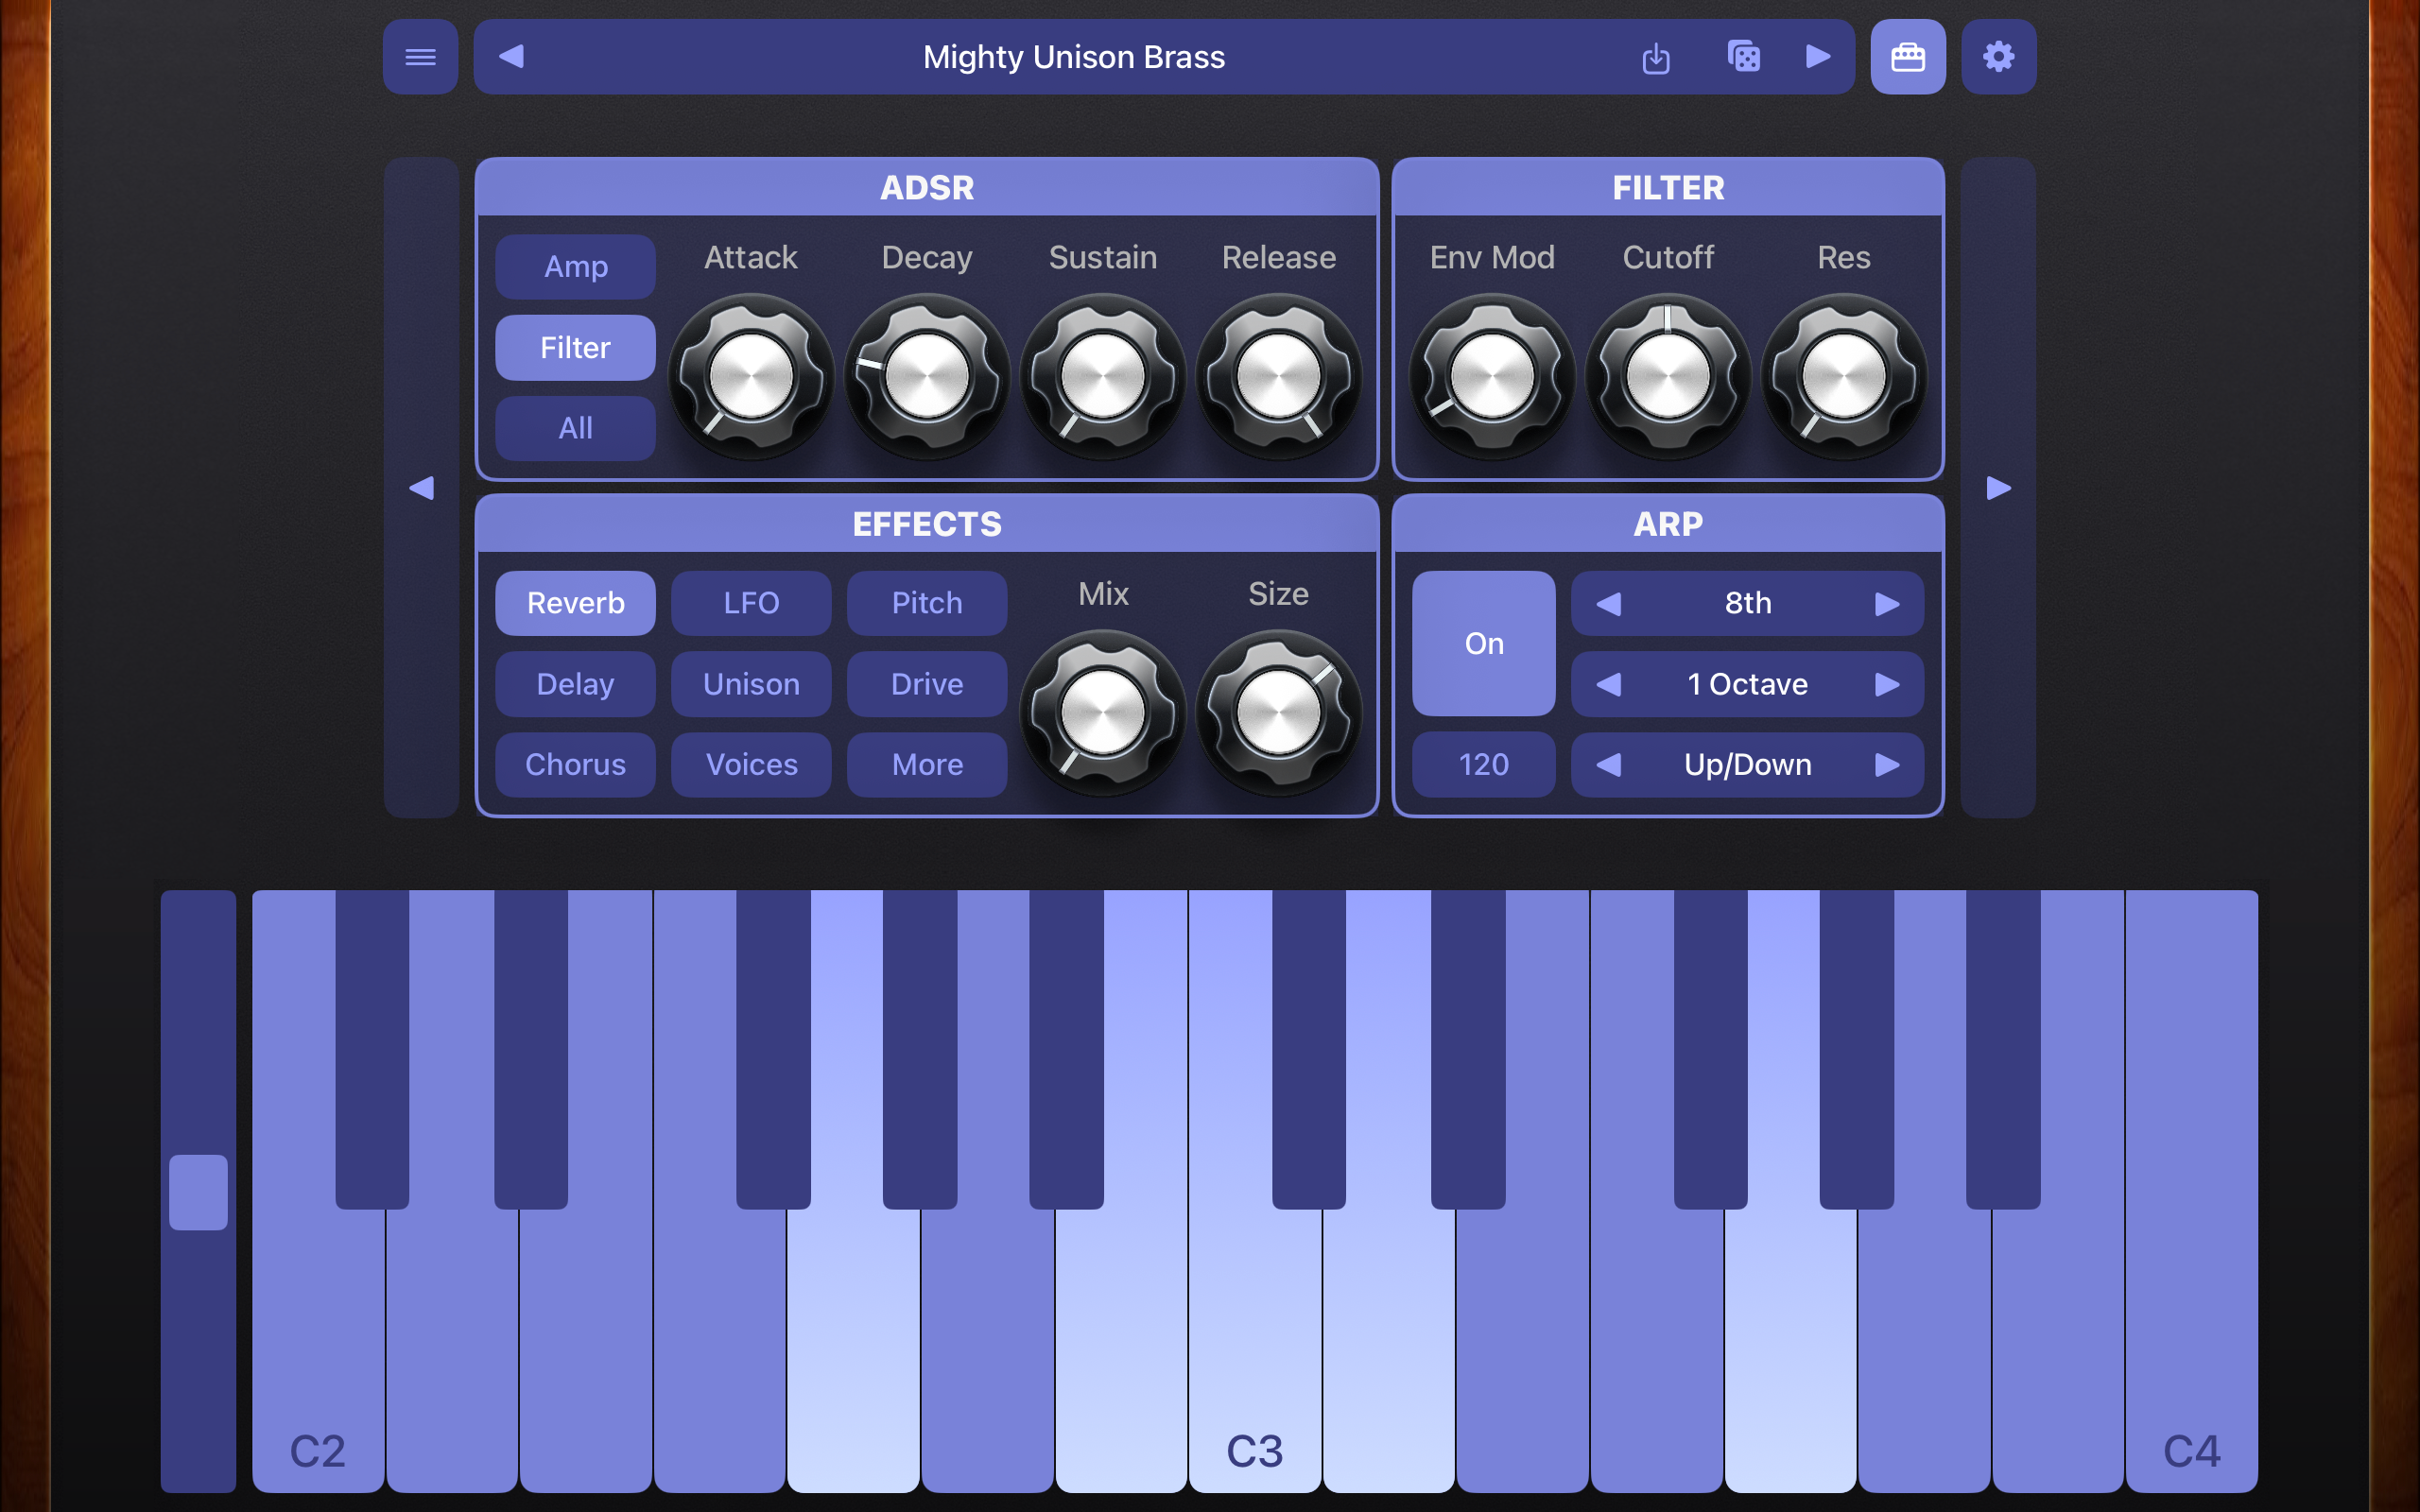This screenshot has width=2420, height=1512.
Task: Increase arp rate from 8th
Action: point(1887,604)
